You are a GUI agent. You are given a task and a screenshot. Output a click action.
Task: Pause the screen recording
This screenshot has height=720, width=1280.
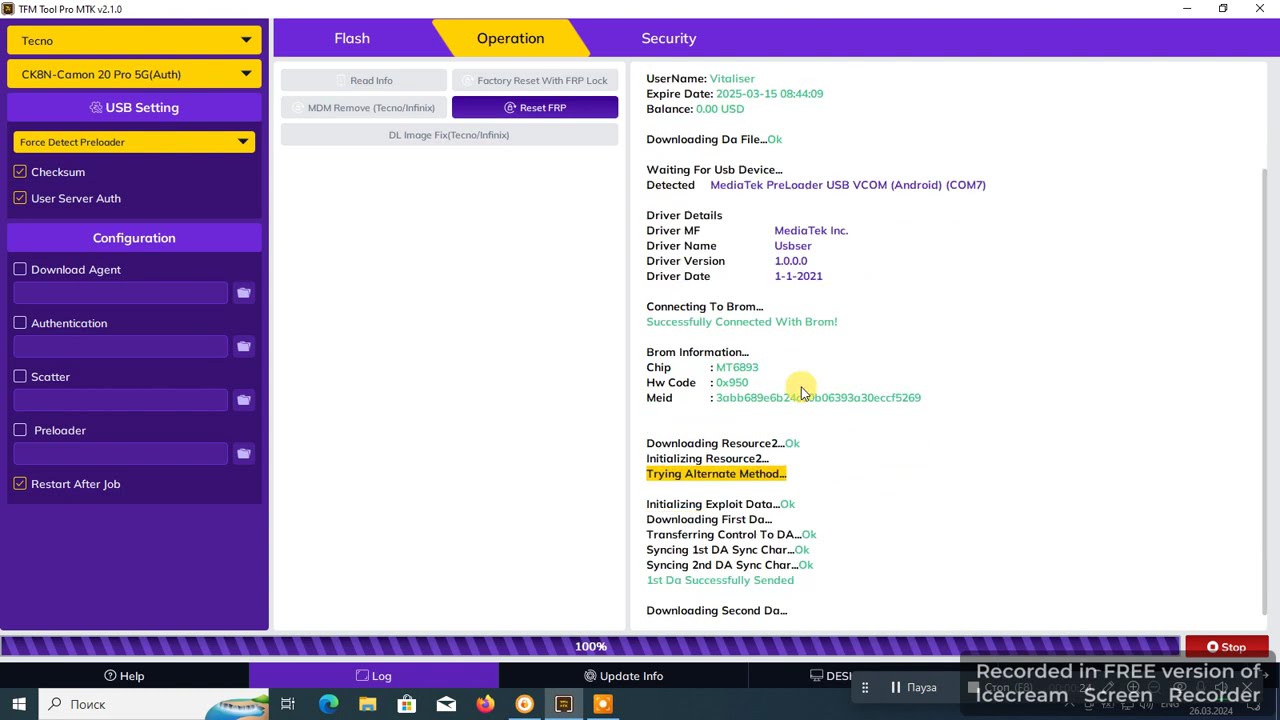coord(914,688)
